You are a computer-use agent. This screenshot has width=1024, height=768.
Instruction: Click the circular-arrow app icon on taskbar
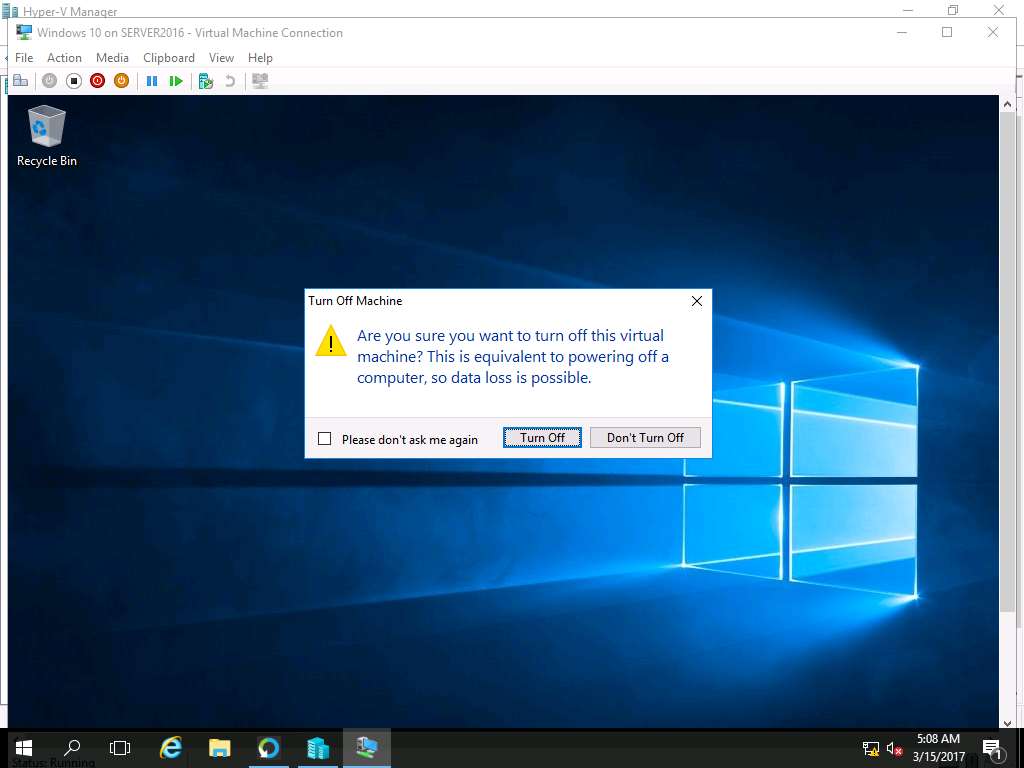(268, 748)
